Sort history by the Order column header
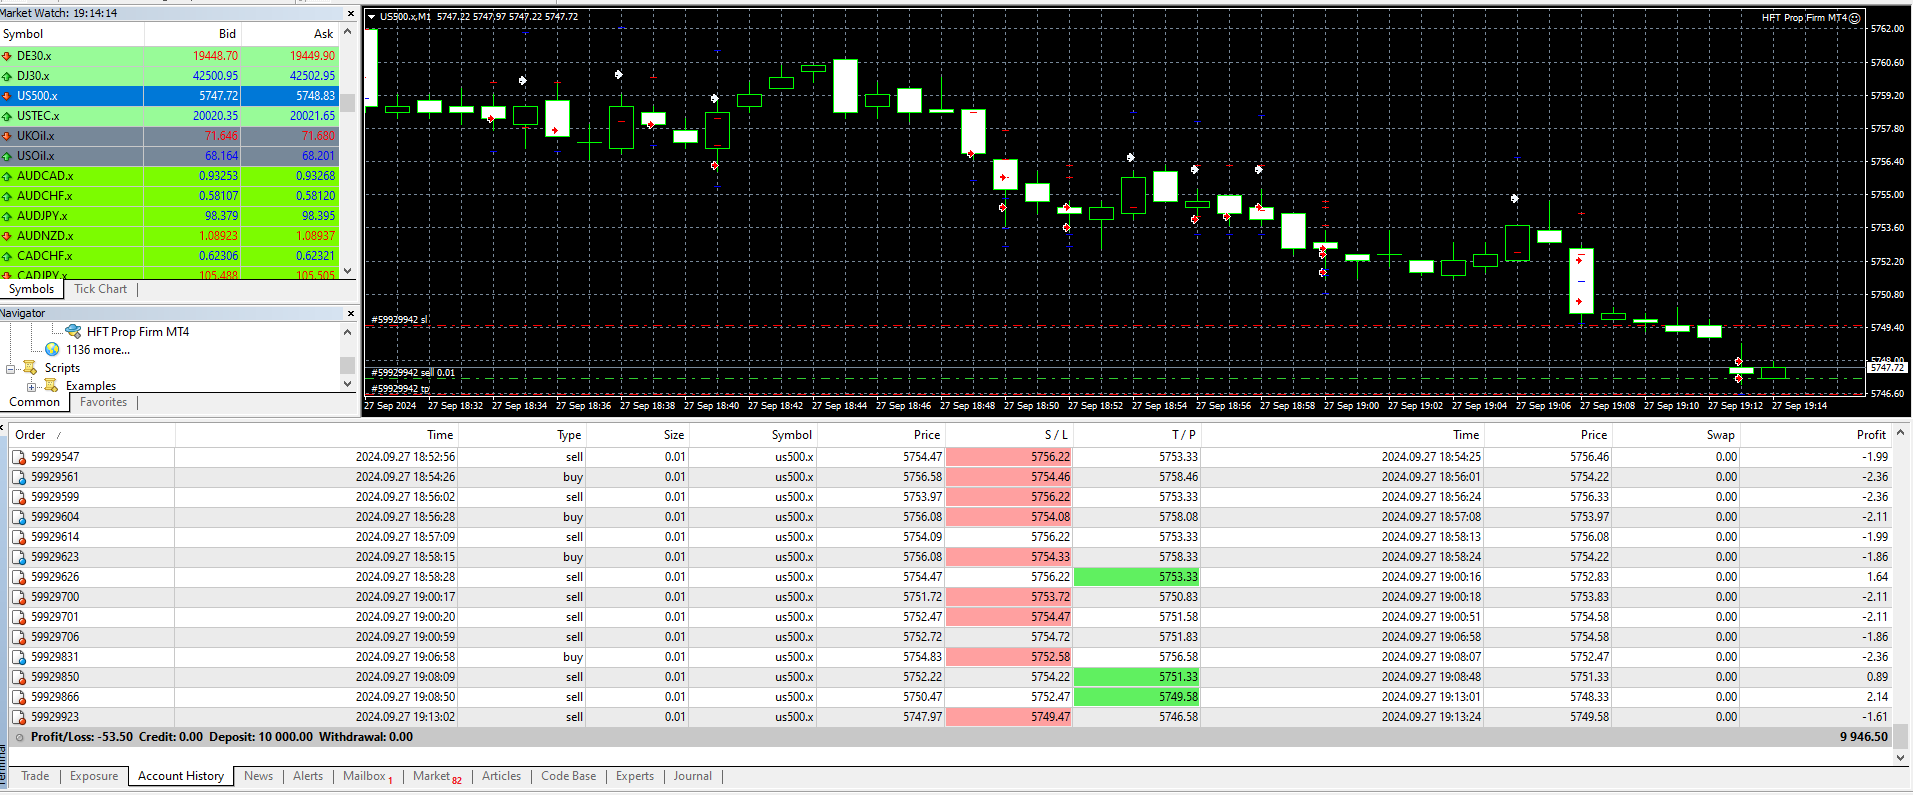 click(x=92, y=435)
